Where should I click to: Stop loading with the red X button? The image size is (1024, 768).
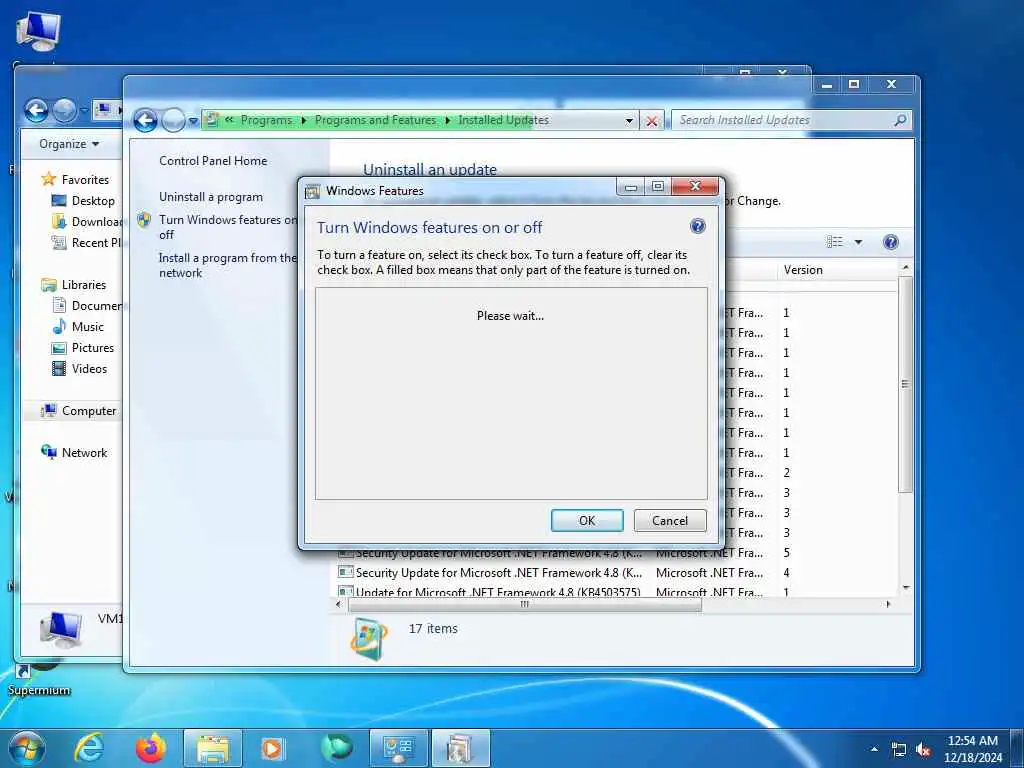(x=651, y=121)
